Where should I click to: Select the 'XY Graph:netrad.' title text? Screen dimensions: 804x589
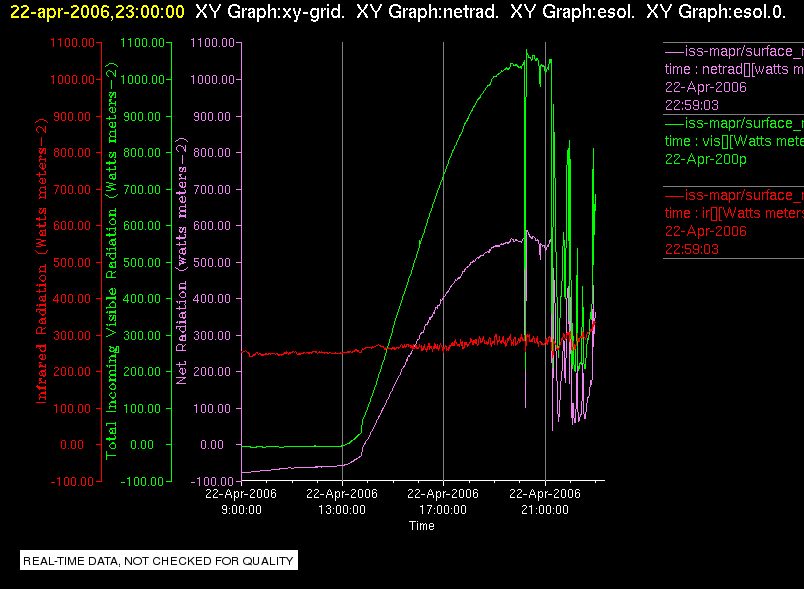click(427, 11)
